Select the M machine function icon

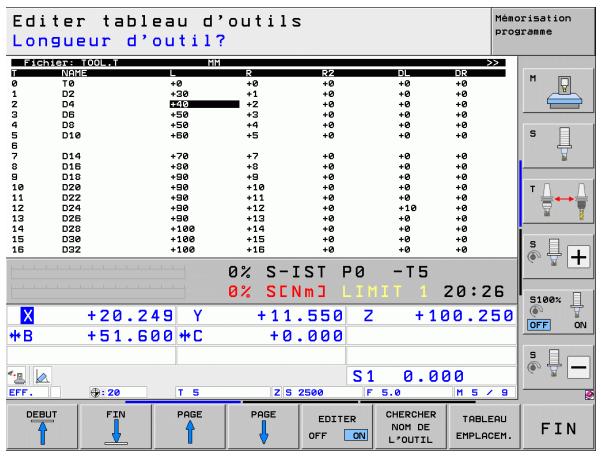pos(558,91)
